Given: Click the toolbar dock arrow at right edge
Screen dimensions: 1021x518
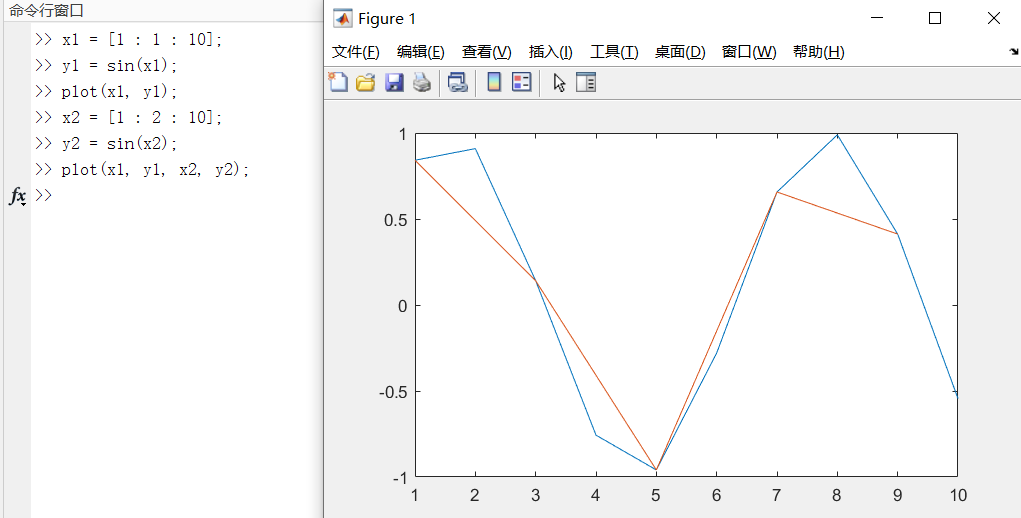Looking at the screenshot, I should 1013,51.
